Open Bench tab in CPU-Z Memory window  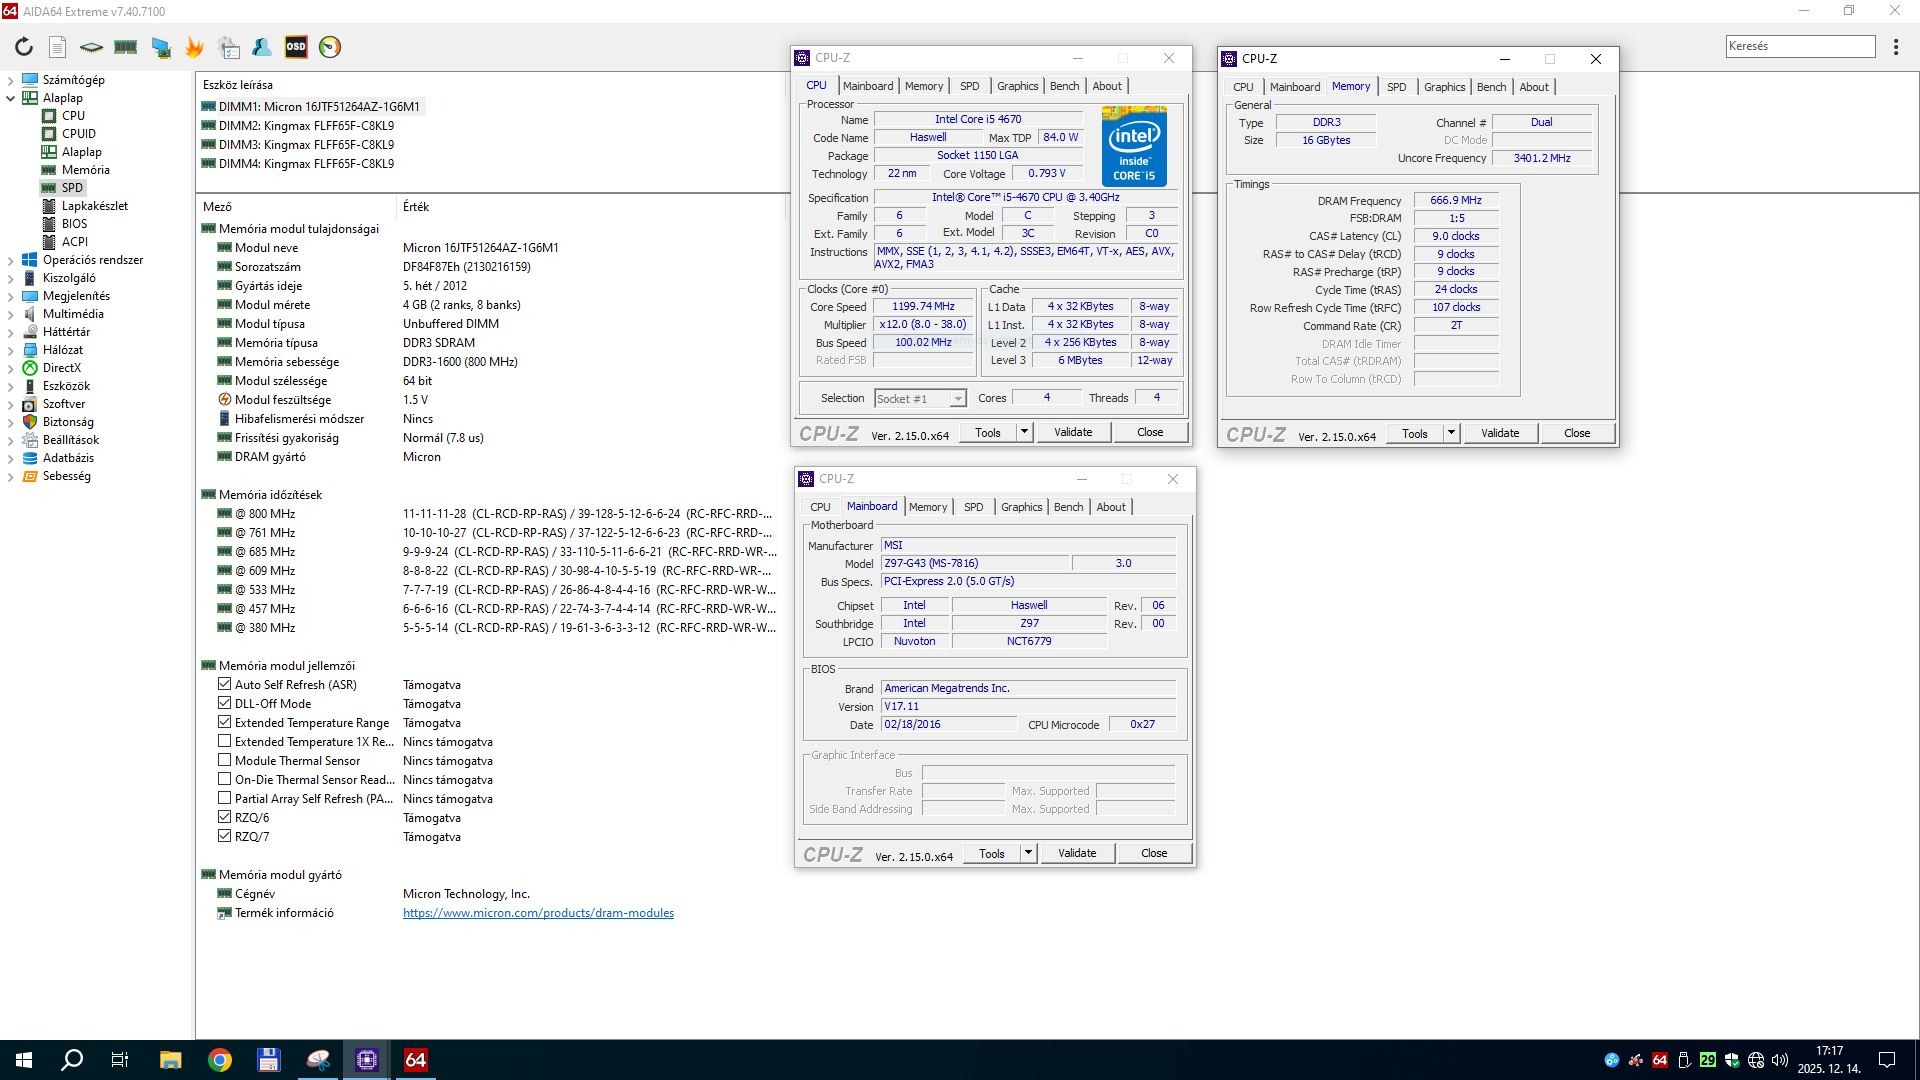pos(1491,87)
